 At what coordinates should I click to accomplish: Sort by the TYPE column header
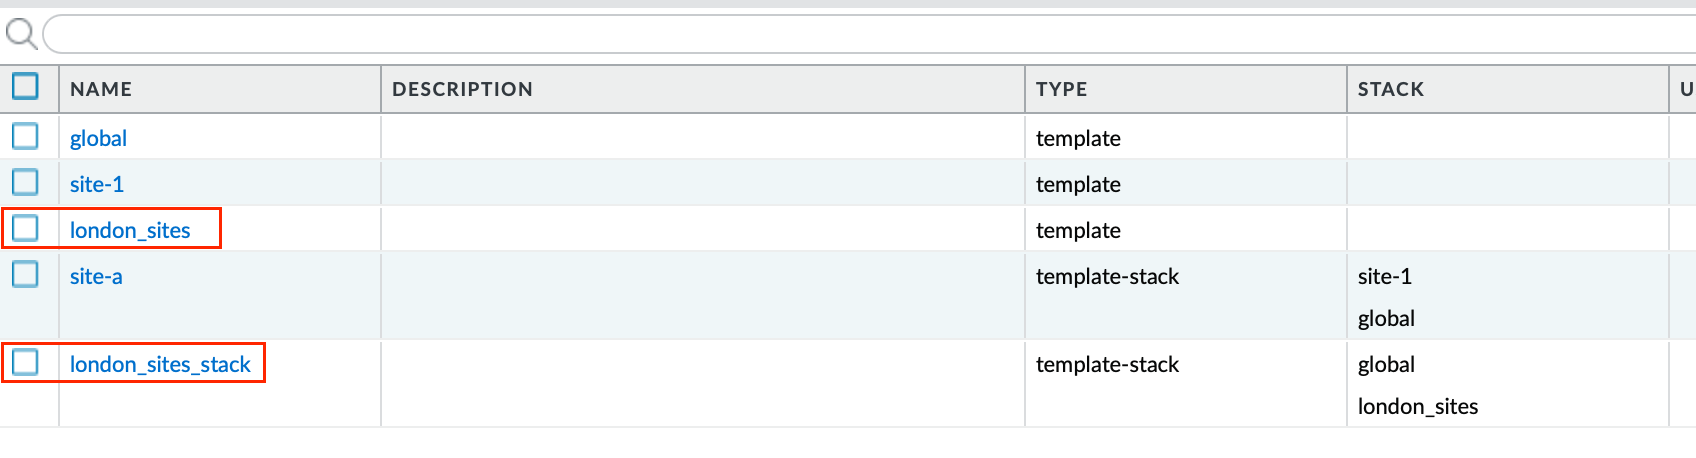click(x=1061, y=90)
